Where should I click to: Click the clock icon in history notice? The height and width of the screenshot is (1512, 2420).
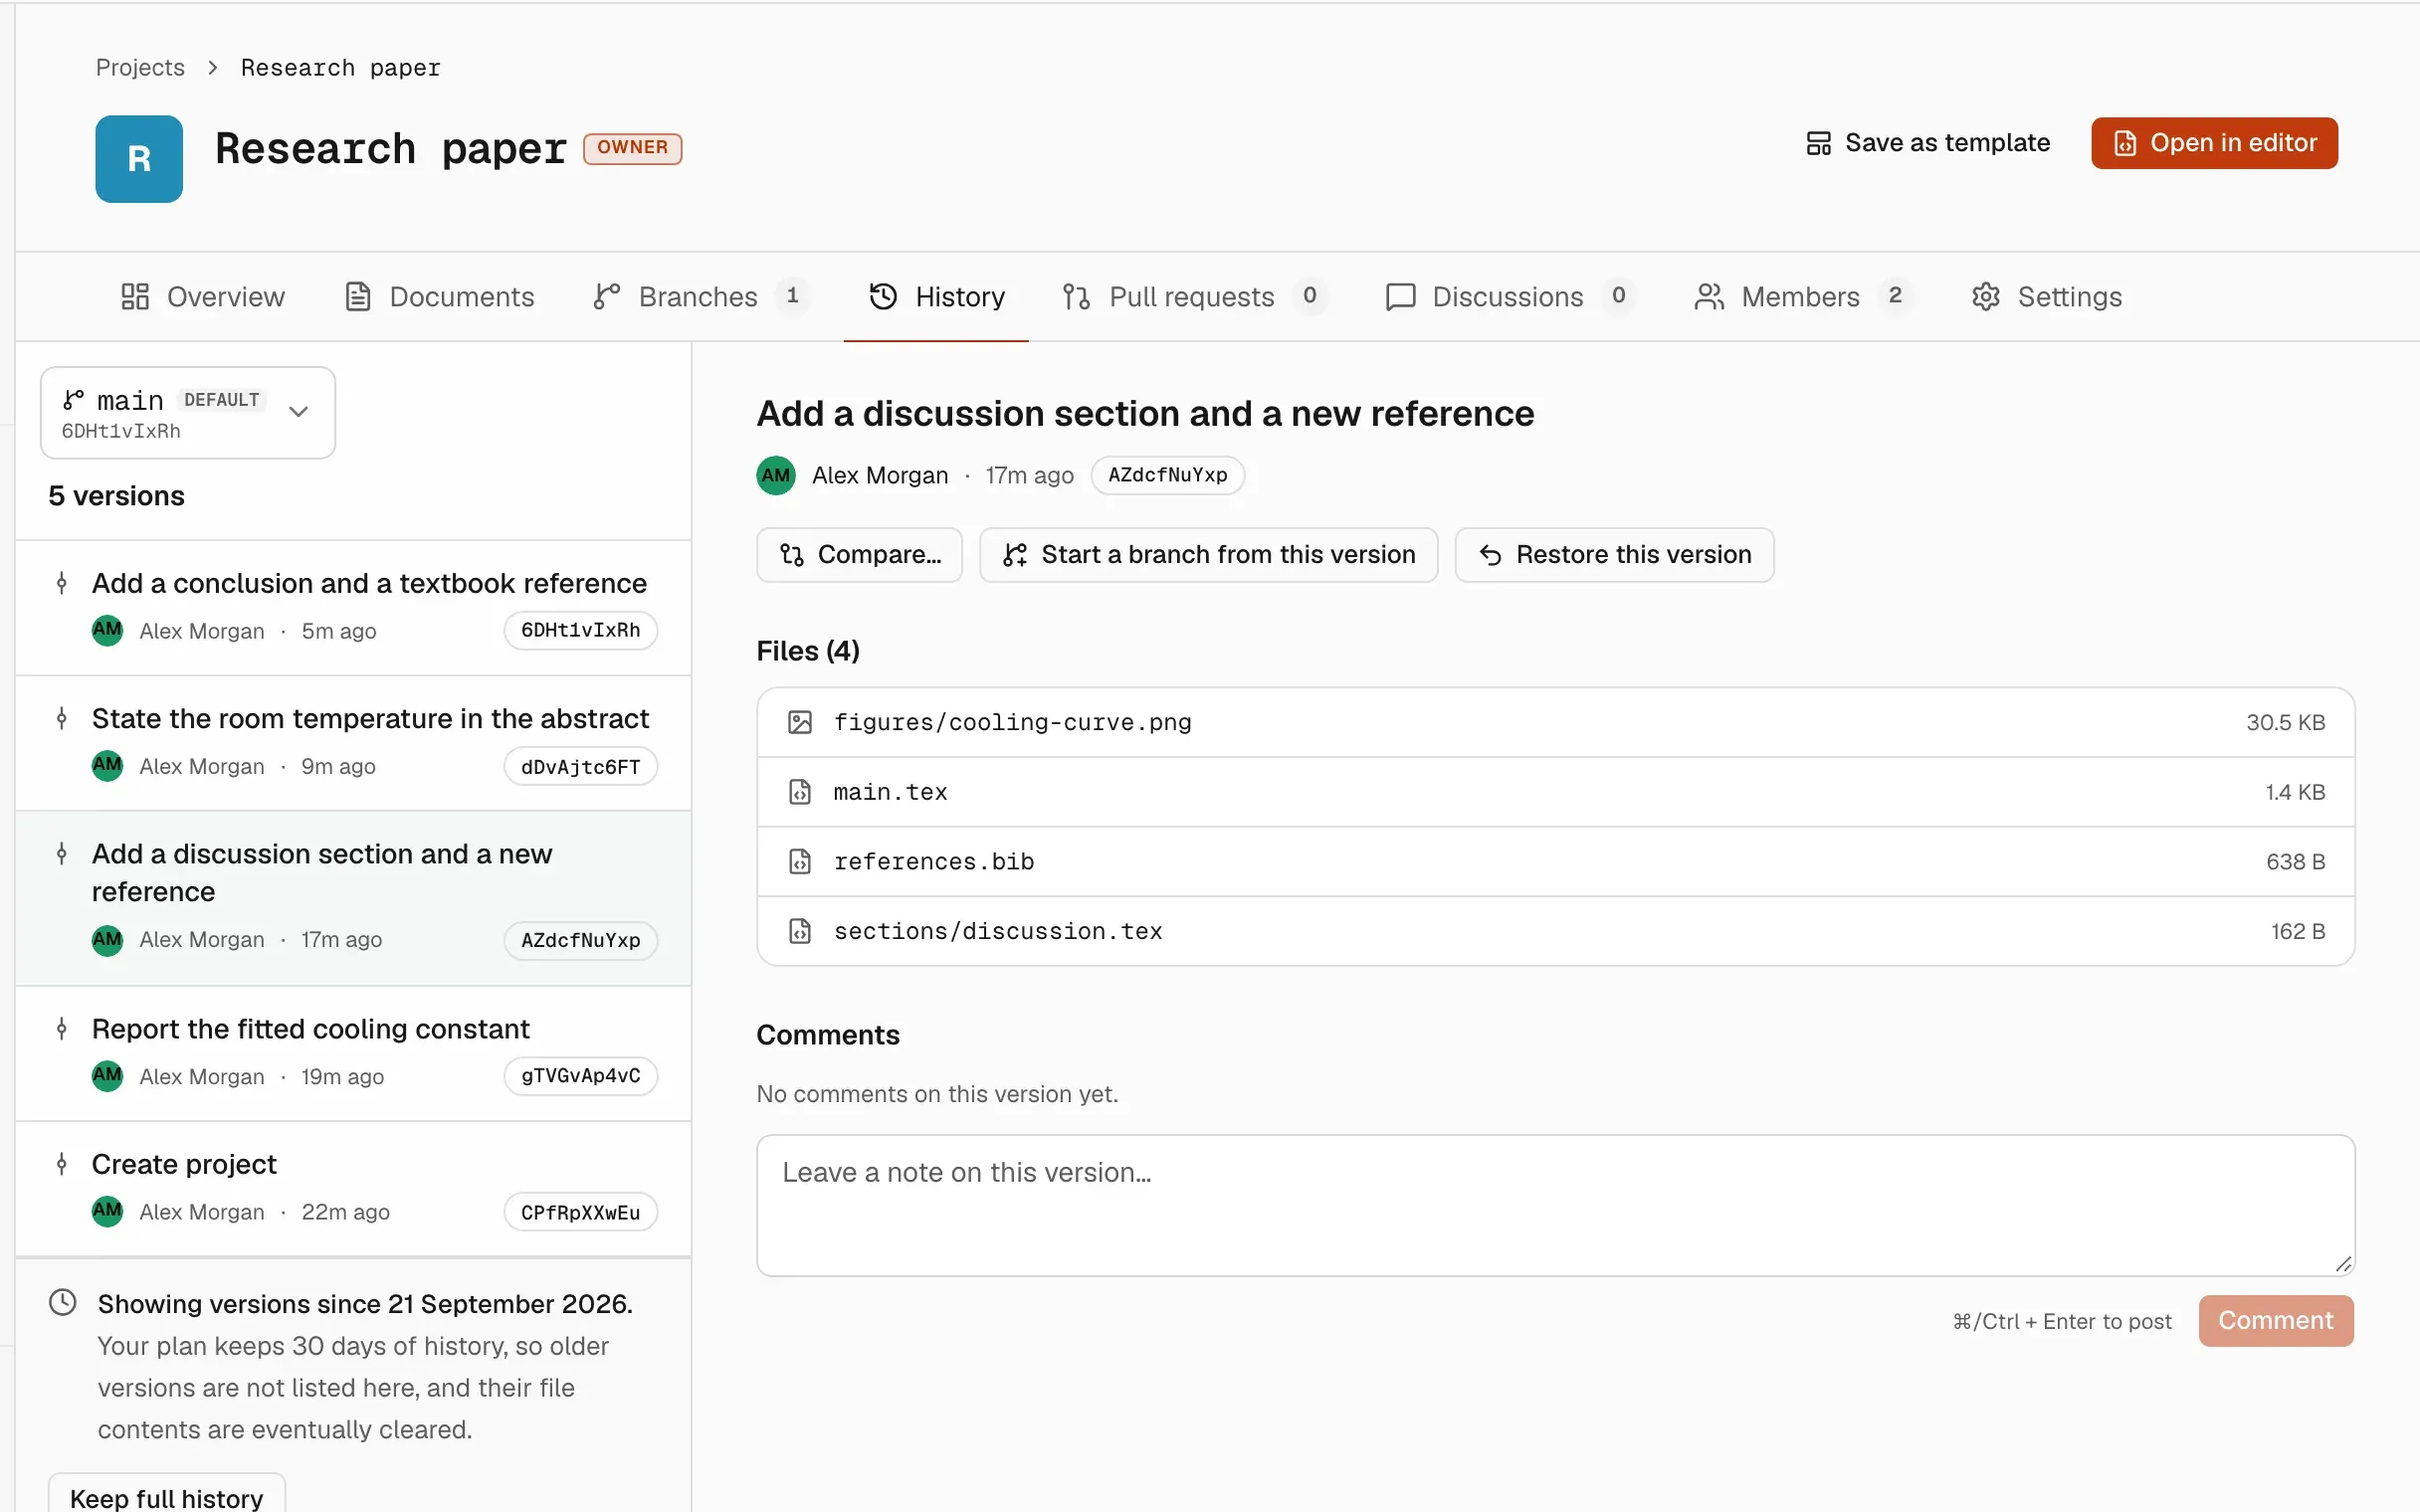(63, 1302)
